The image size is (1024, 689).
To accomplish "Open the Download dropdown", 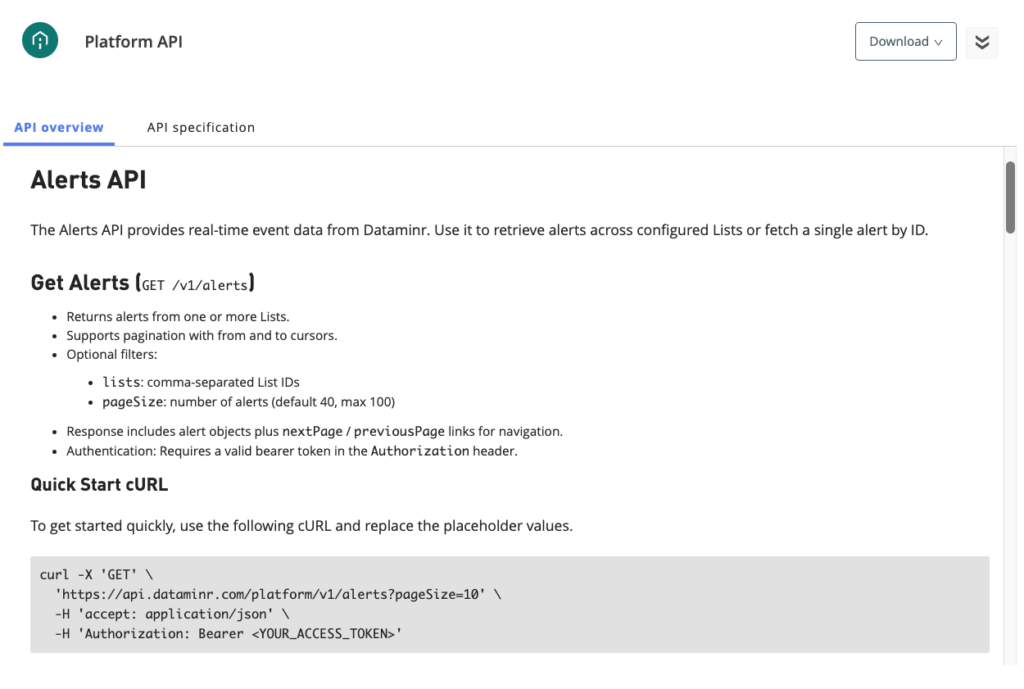I will tap(905, 42).
